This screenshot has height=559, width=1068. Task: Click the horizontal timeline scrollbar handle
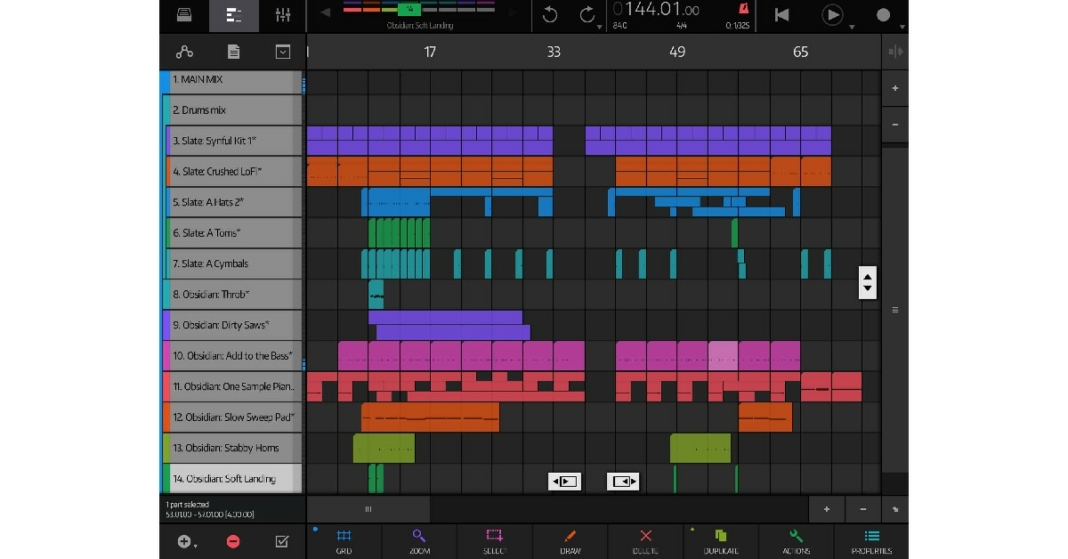(x=368, y=509)
